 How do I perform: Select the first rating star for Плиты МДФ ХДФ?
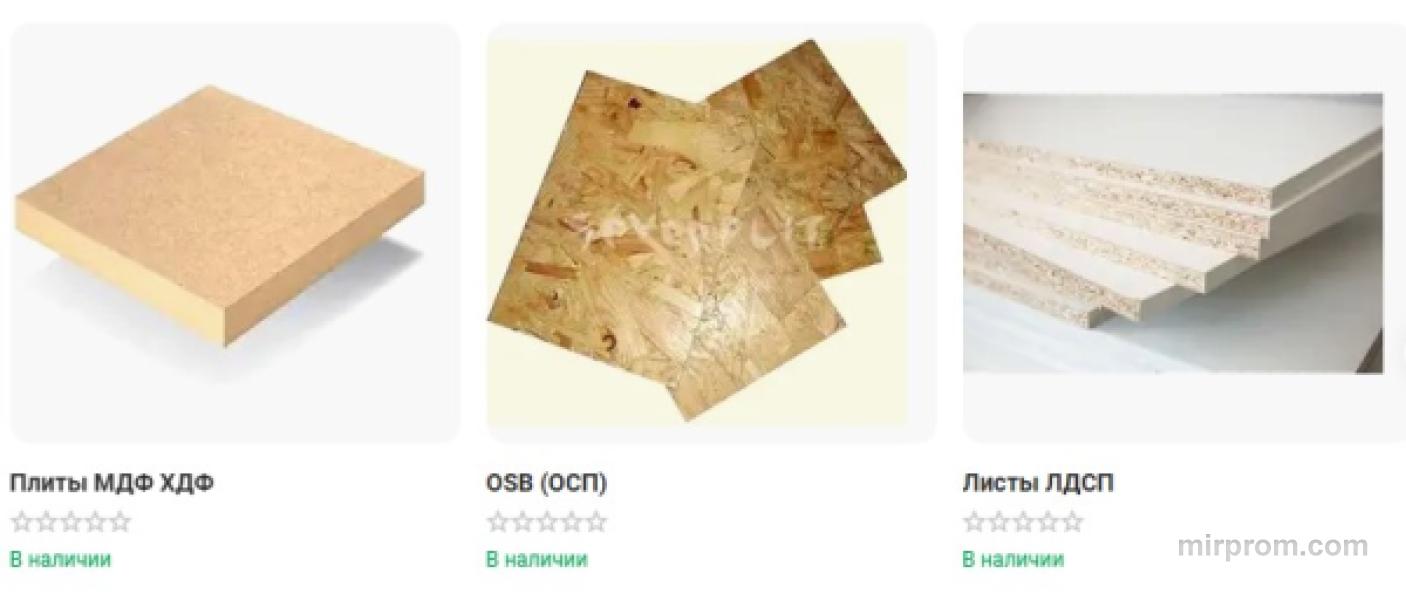point(21,522)
